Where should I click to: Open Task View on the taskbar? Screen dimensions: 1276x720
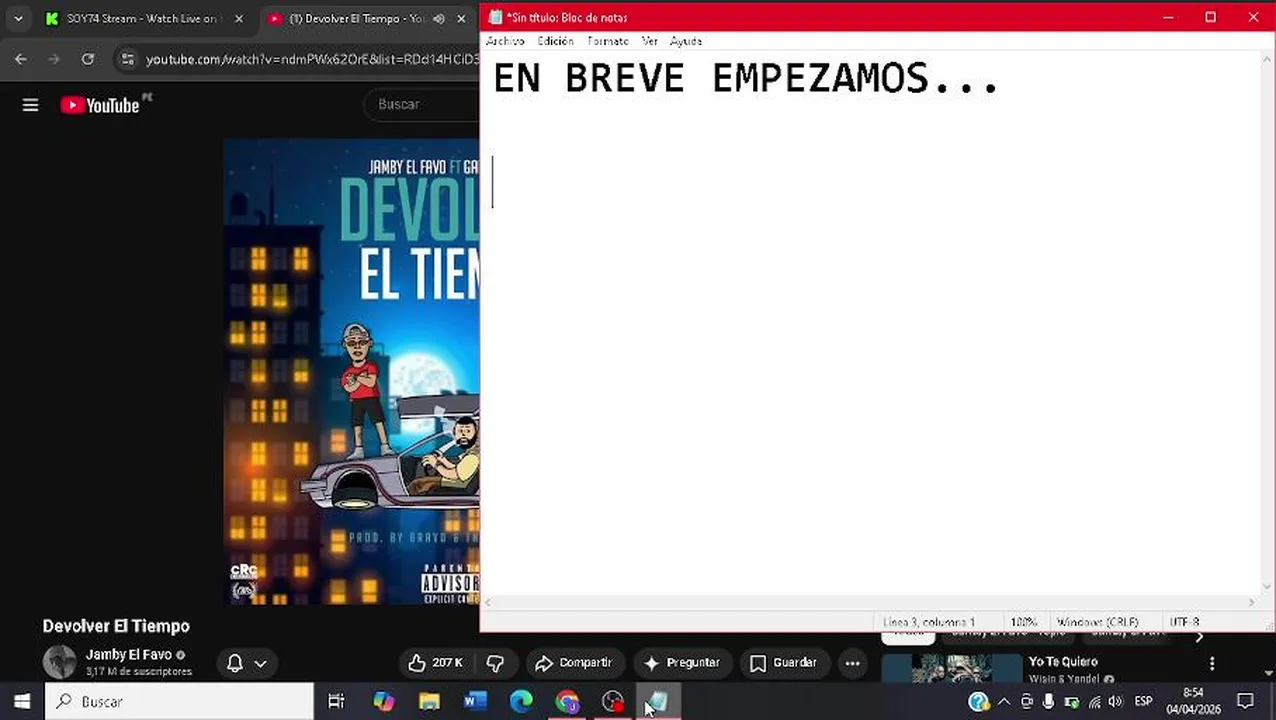coord(336,701)
